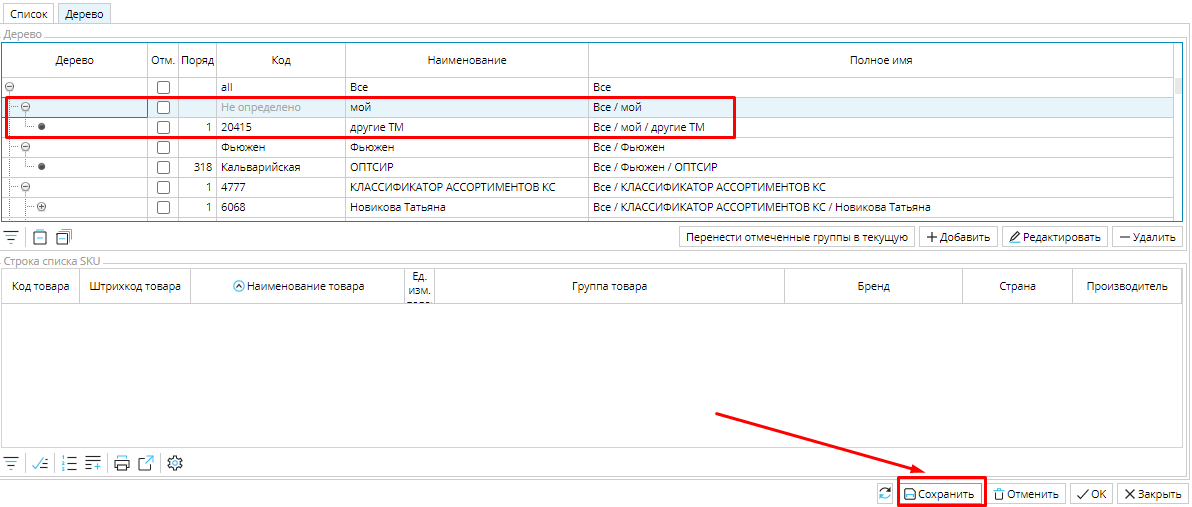The height and width of the screenshot is (507, 1192).
Task: Open the settings gear in the SKU toolbar
Action: pos(176,463)
